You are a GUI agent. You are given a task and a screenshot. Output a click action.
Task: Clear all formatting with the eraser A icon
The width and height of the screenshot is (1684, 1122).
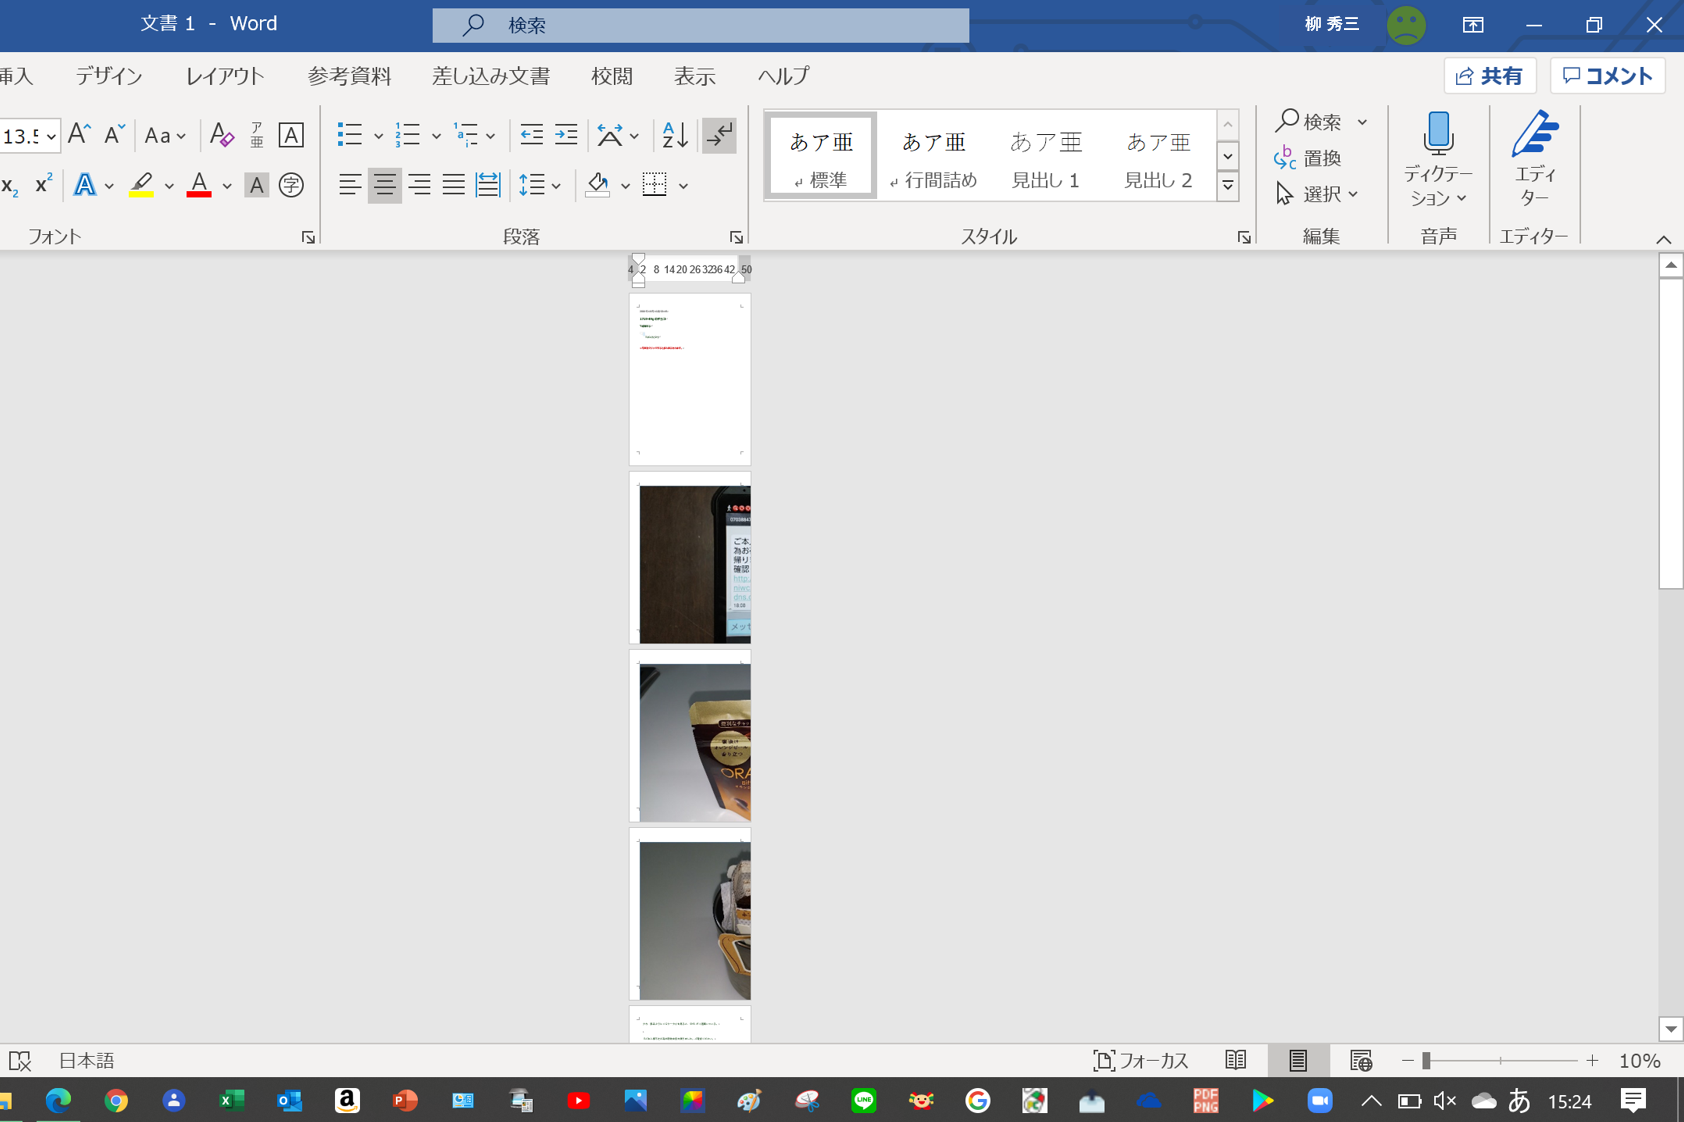(221, 135)
